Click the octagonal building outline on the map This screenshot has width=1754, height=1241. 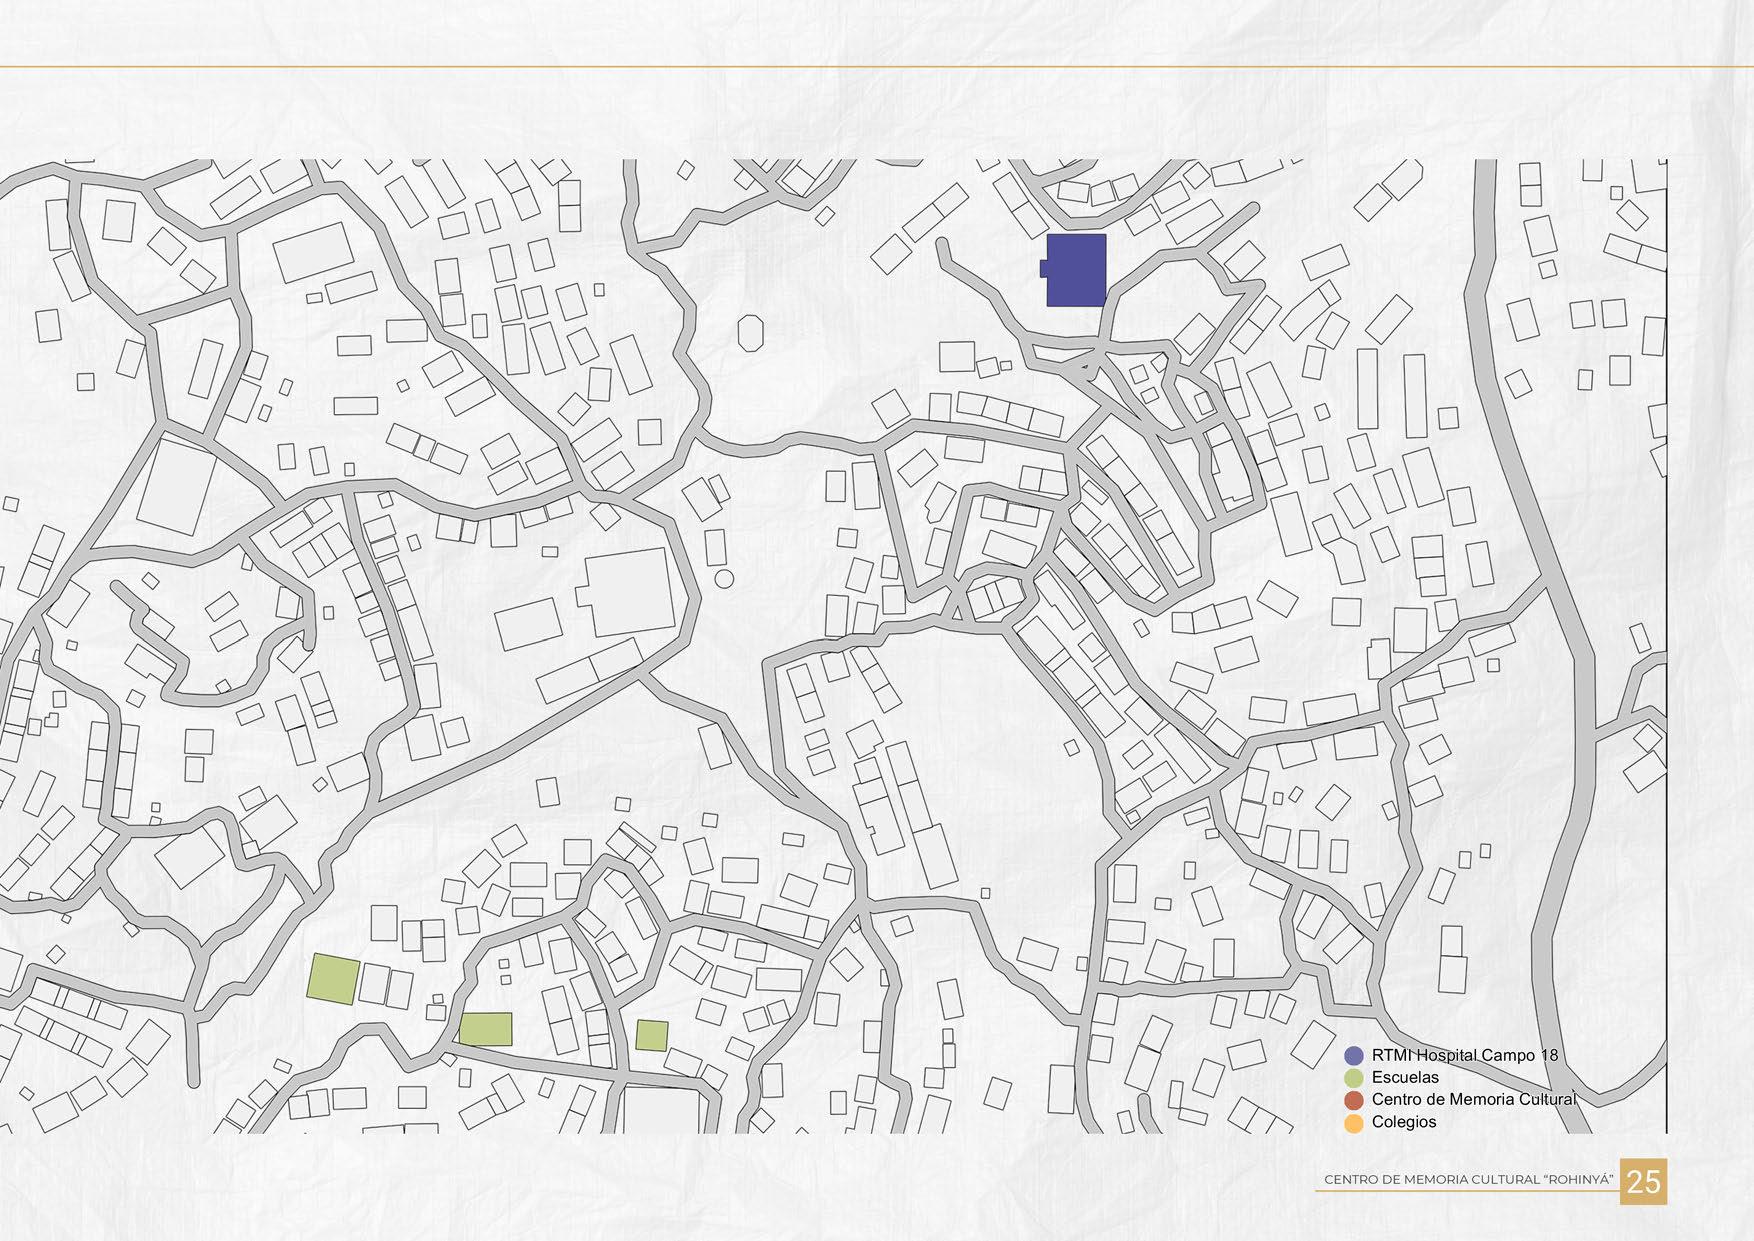[750, 333]
